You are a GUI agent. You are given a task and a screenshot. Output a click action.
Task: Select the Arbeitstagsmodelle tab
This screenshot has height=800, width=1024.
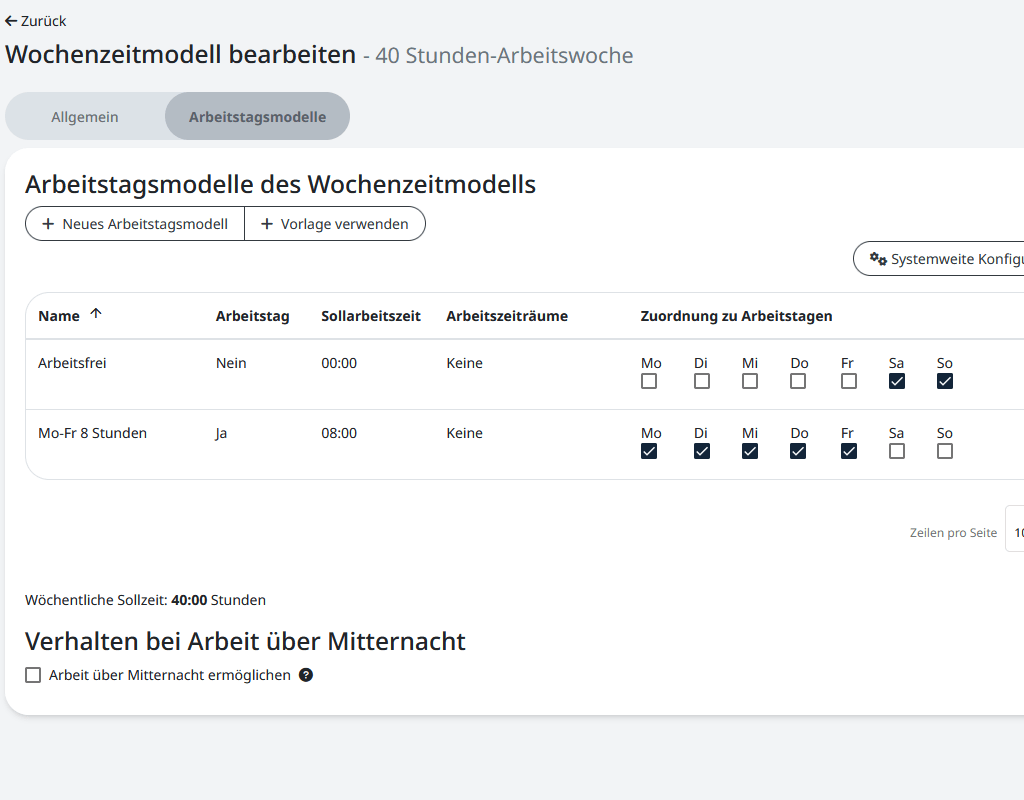coord(257,117)
